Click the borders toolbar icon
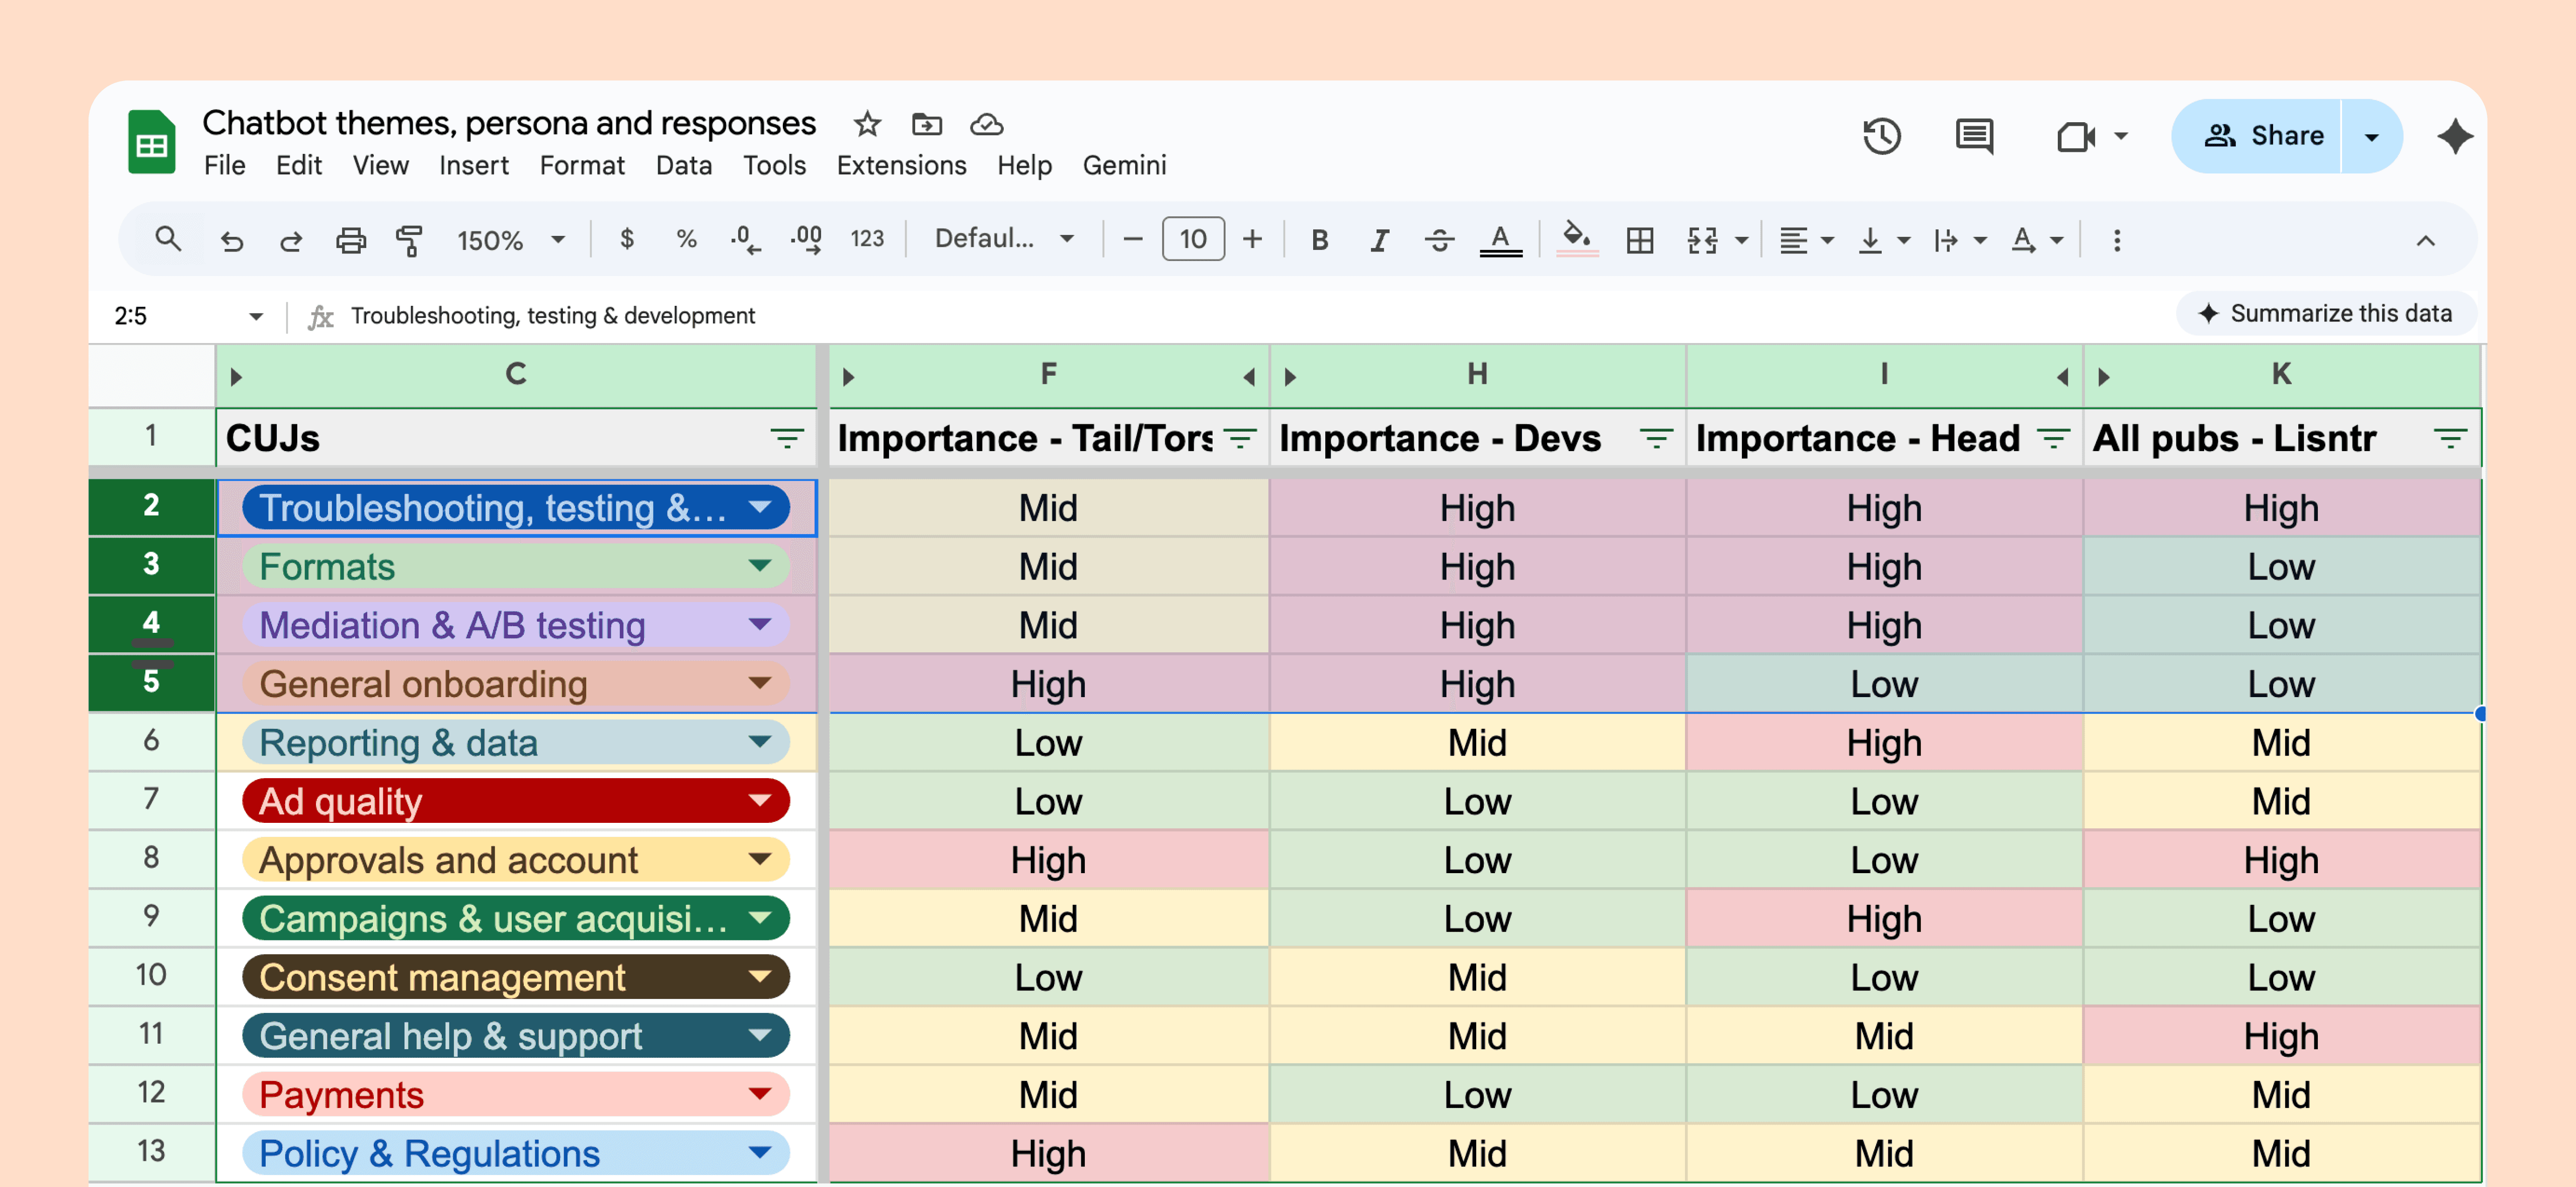The width and height of the screenshot is (2576, 1187). coord(1639,240)
